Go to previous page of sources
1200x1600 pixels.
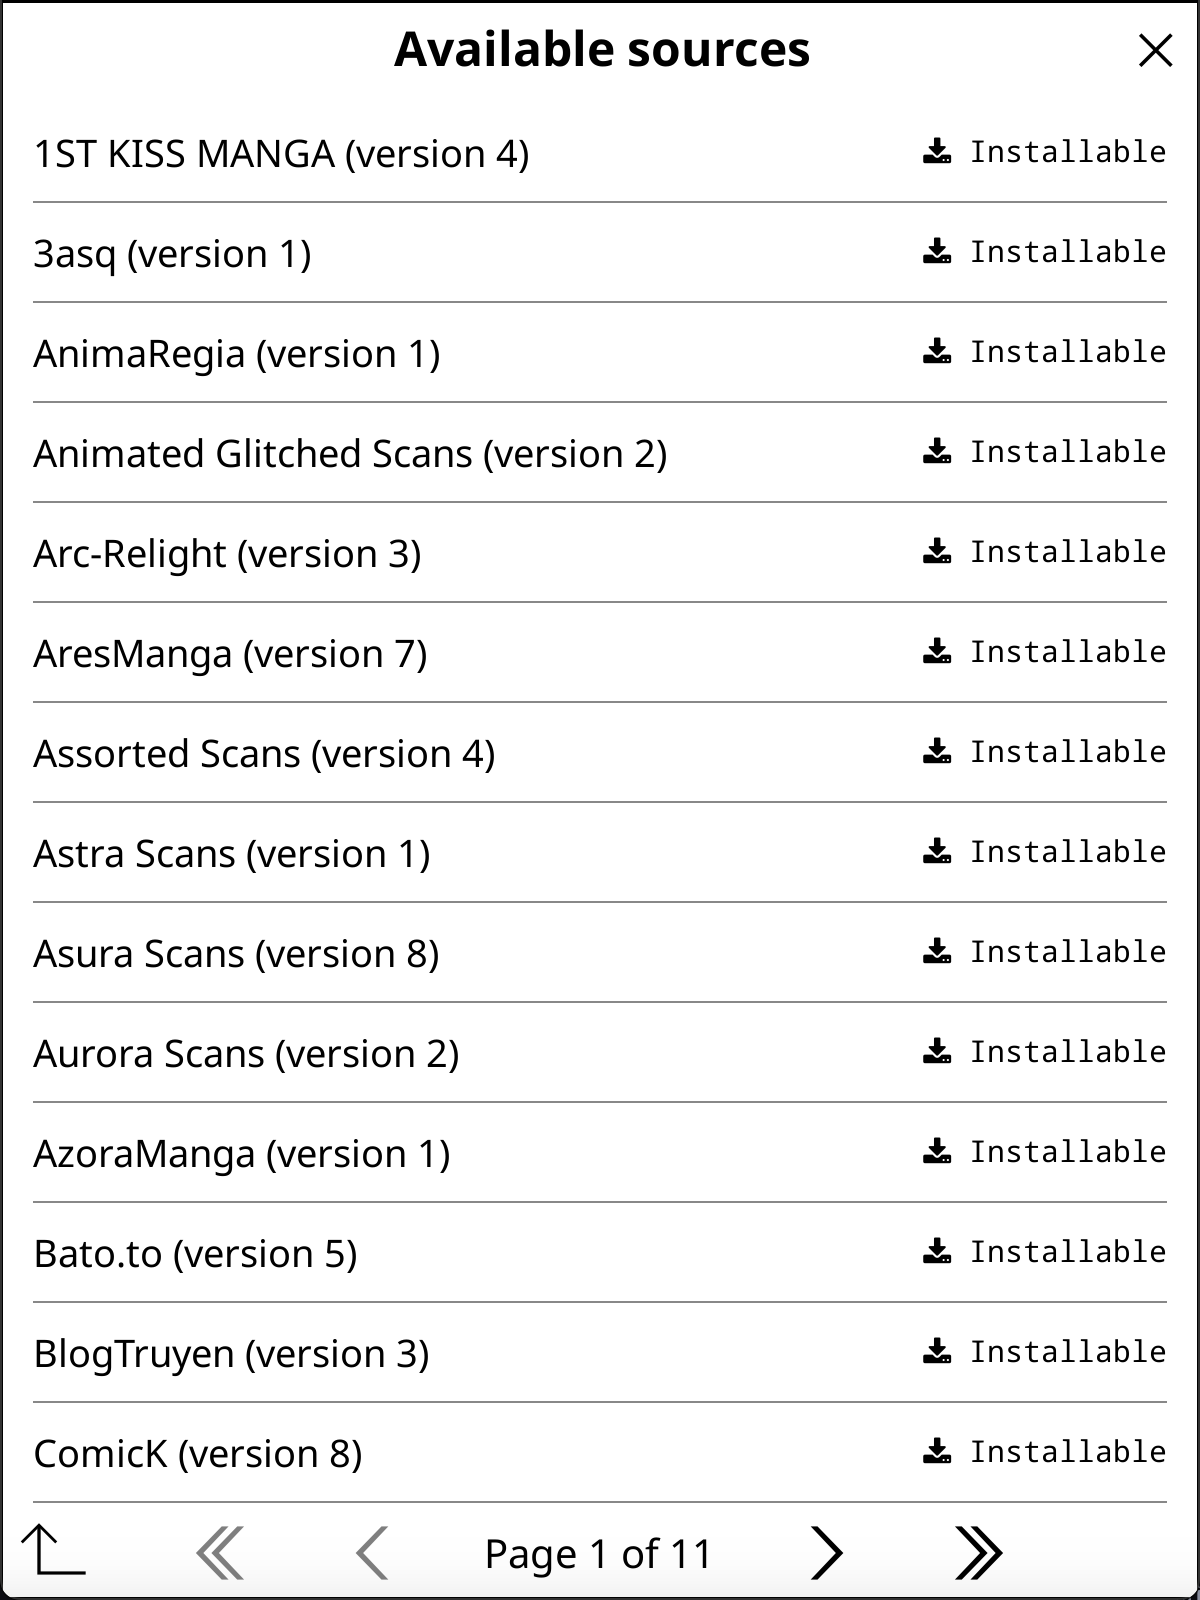click(x=372, y=1553)
